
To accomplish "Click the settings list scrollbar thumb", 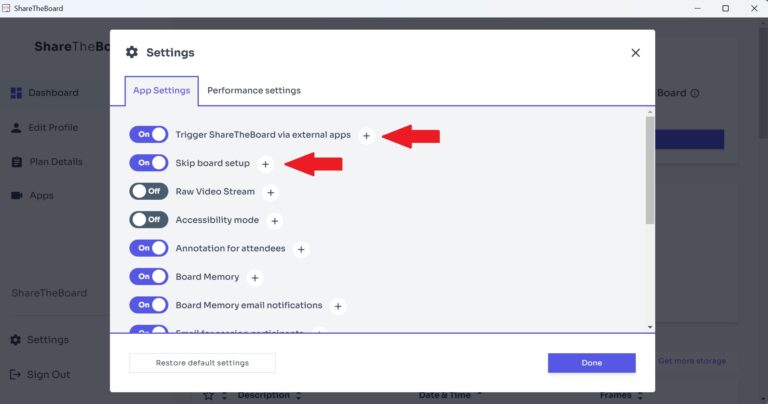I will tap(650, 170).
